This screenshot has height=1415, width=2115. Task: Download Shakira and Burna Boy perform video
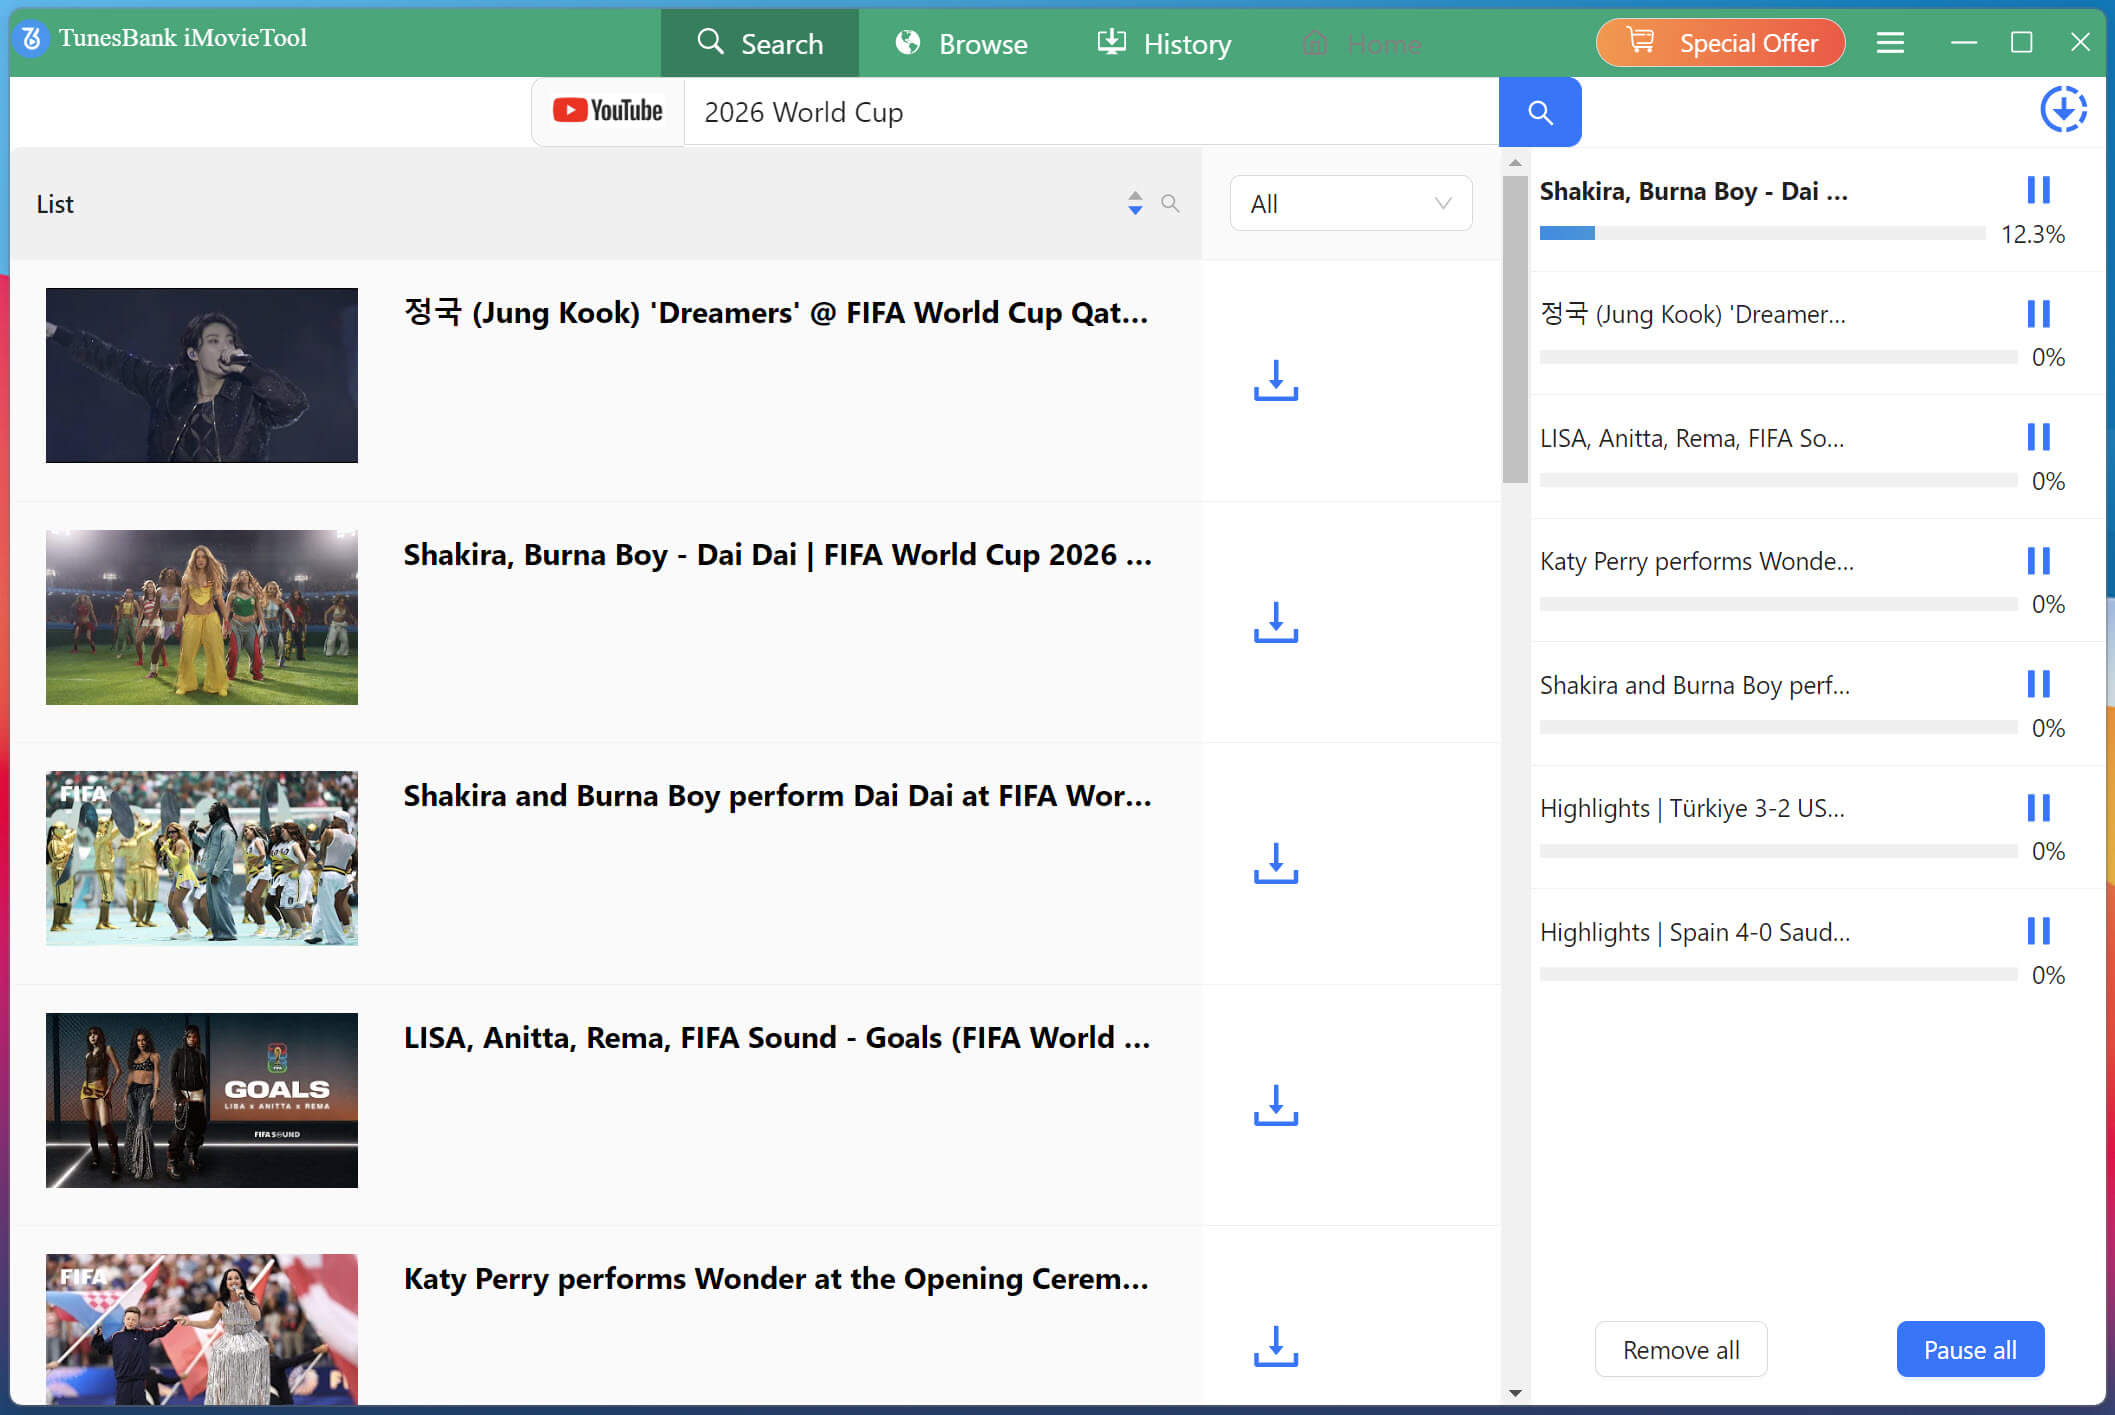click(x=1276, y=863)
